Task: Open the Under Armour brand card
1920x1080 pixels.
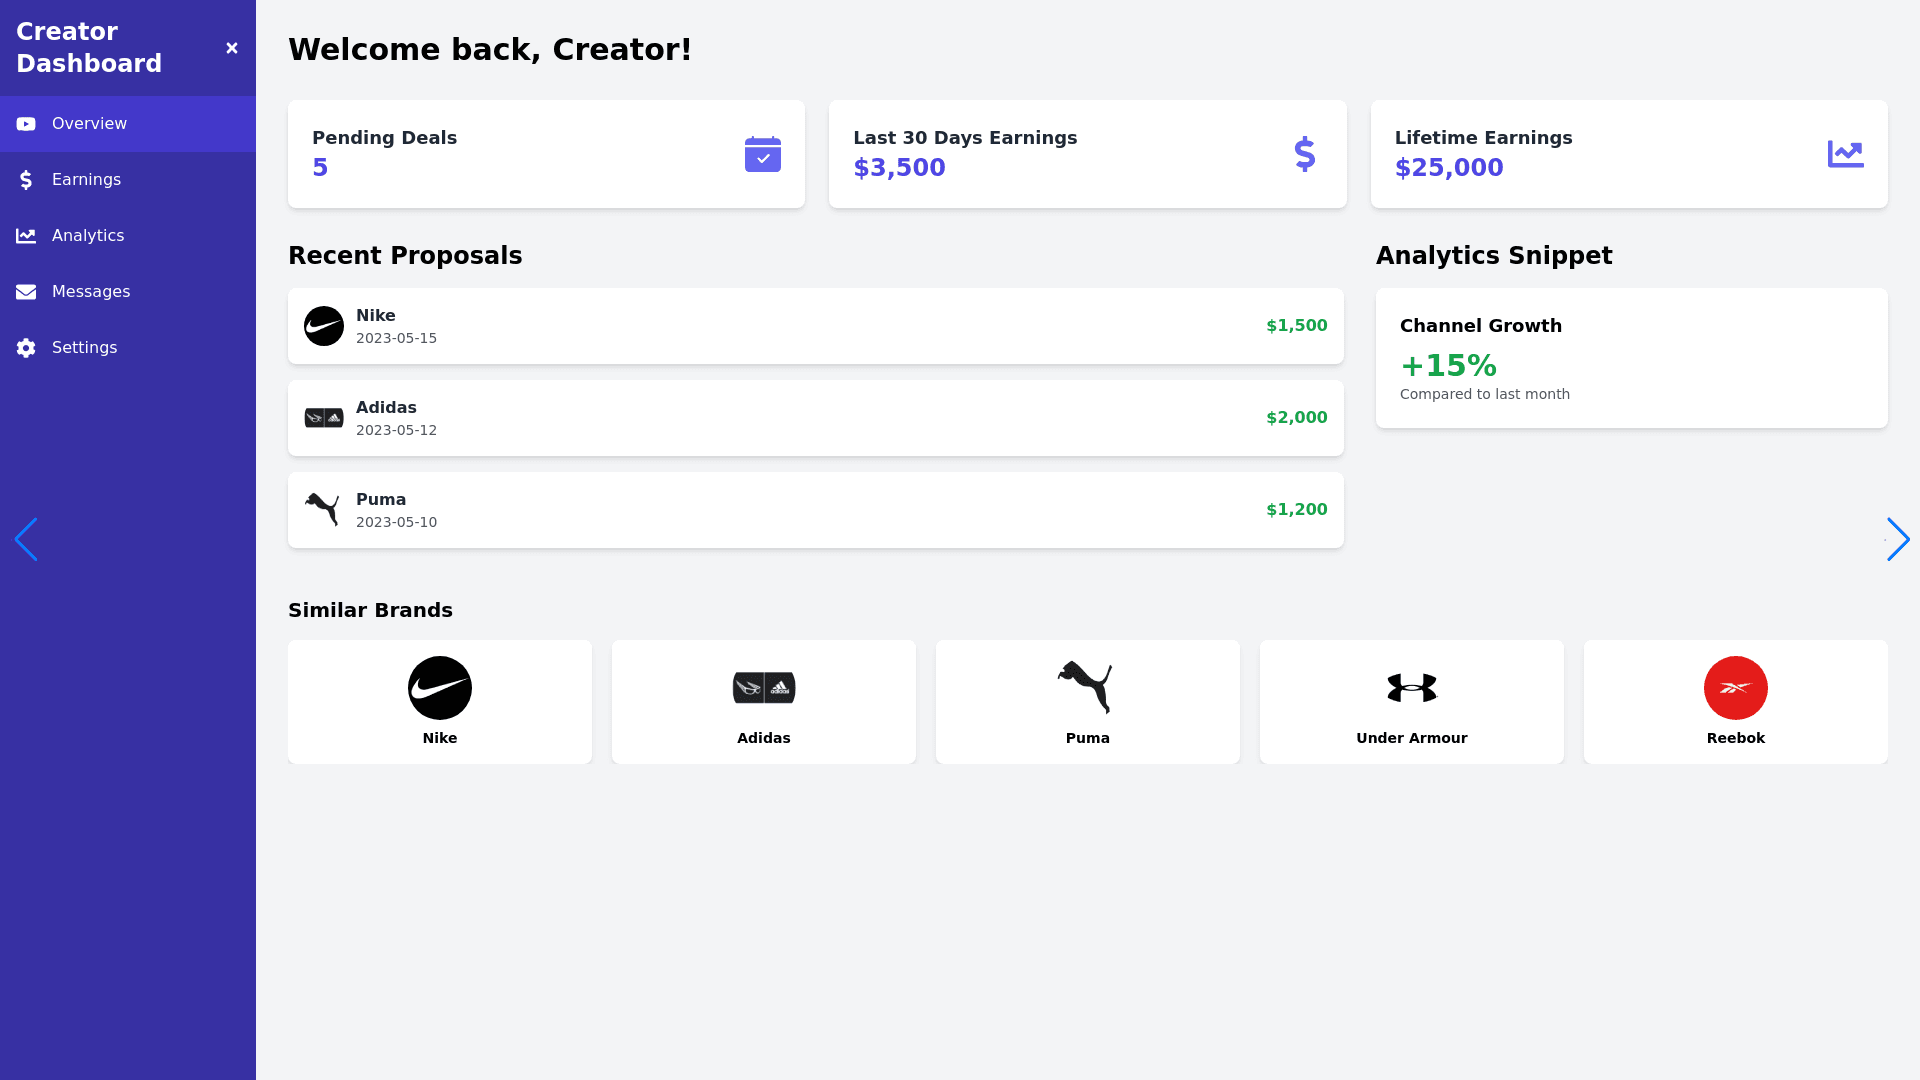Action: [x=1411, y=702]
